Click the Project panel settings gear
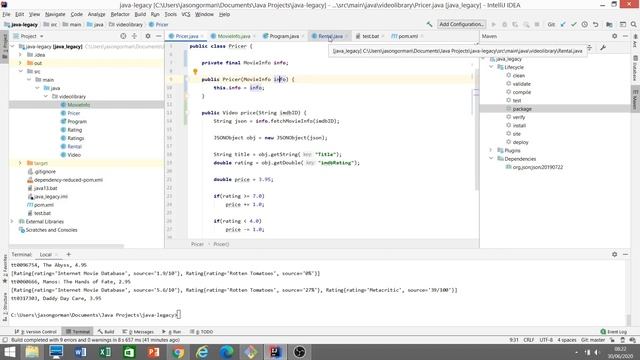 [148, 36]
